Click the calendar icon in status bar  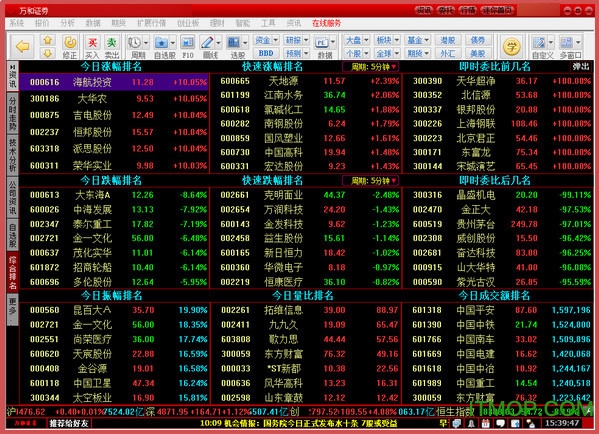[x=486, y=423]
